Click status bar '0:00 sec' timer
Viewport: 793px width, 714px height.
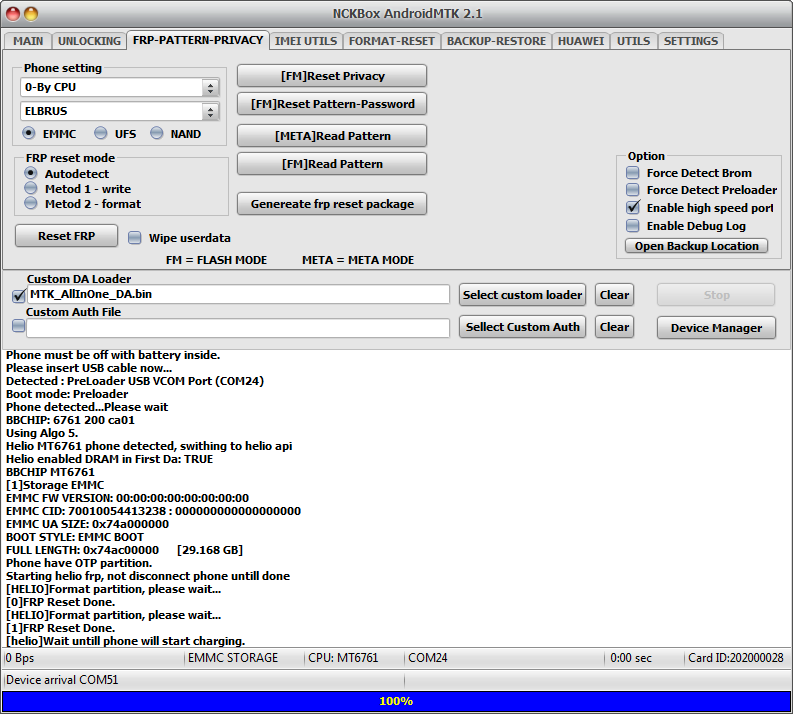point(631,658)
